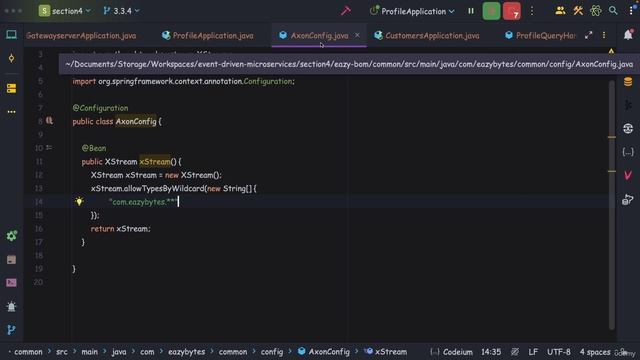This screenshot has width=640, height=360.
Task: Switch to CustomersApplication.java tab
Action: (x=427, y=36)
